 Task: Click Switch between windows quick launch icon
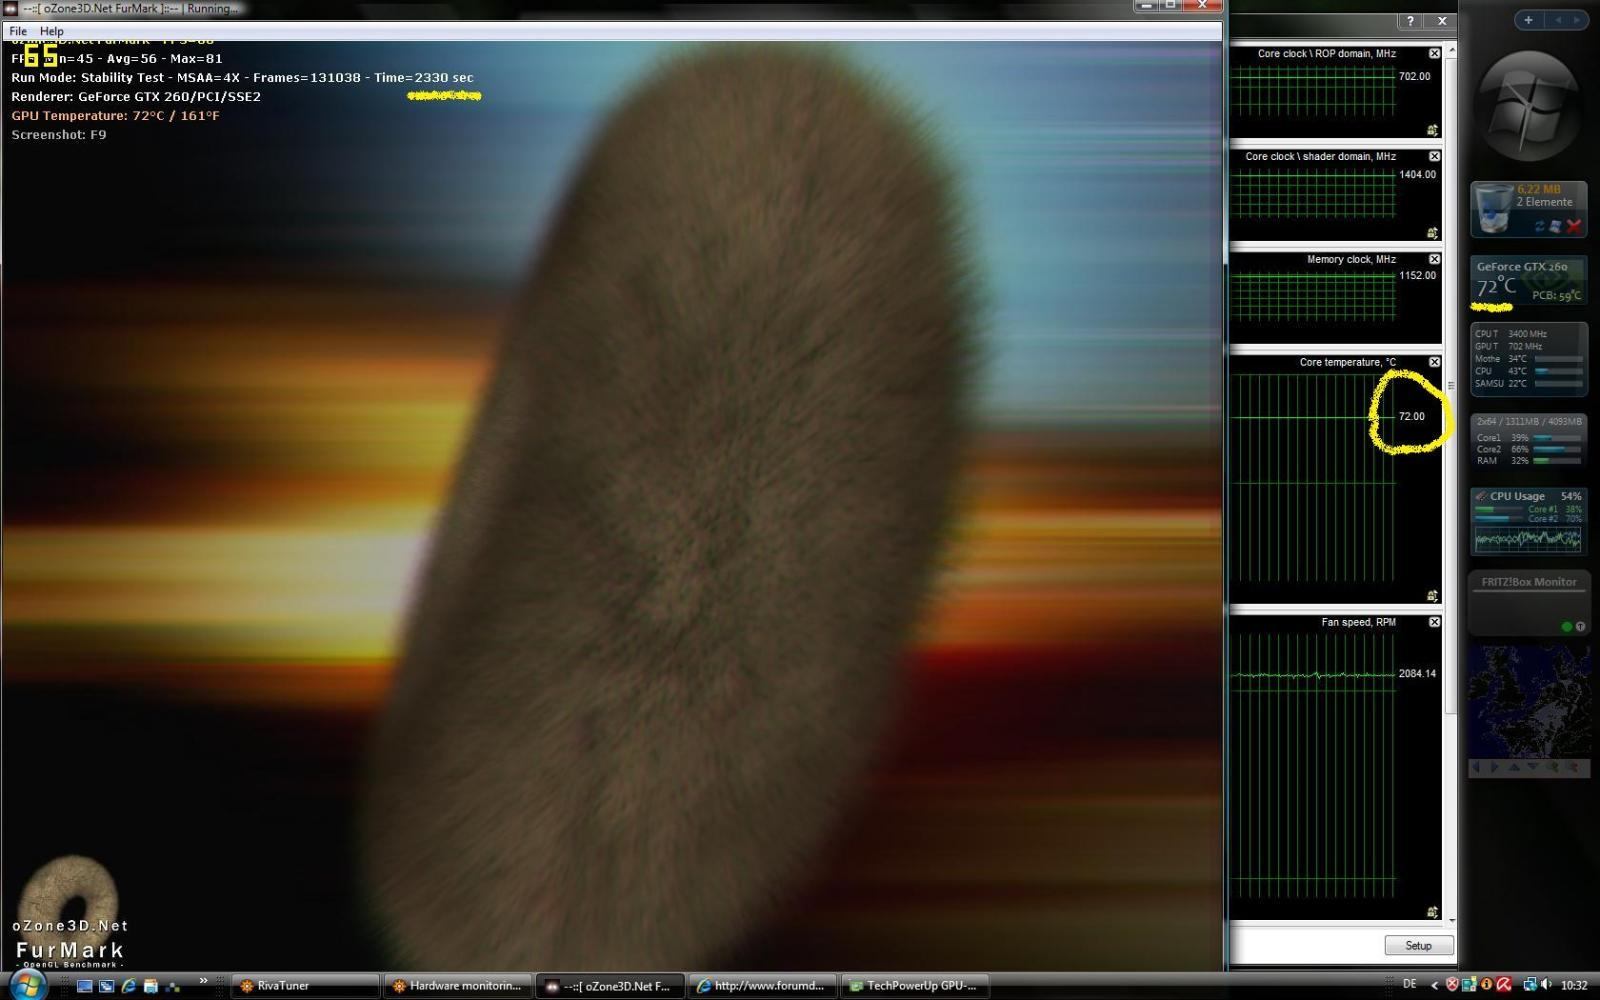click(106, 986)
